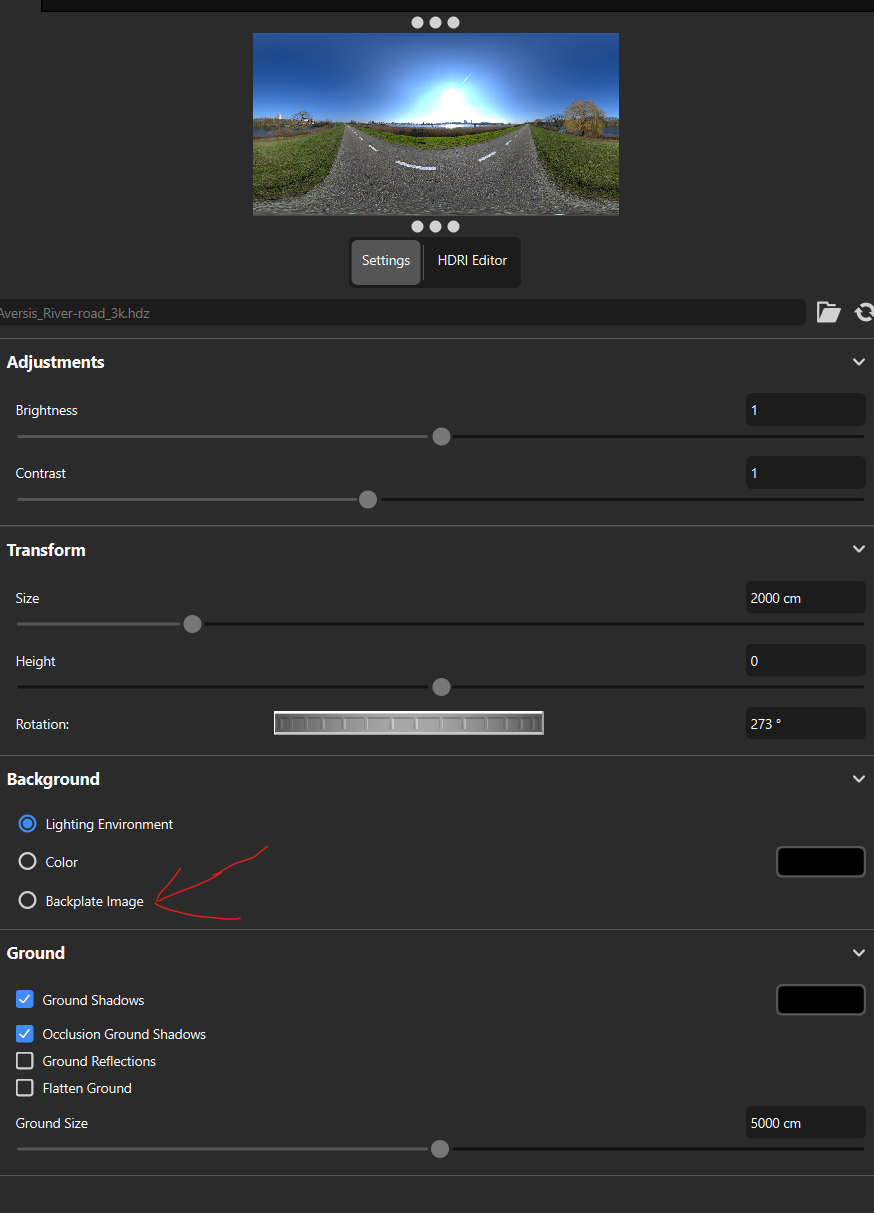Screen dimensions: 874x1213
Task: Click the Size slider handle
Action: [x=193, y=624]
